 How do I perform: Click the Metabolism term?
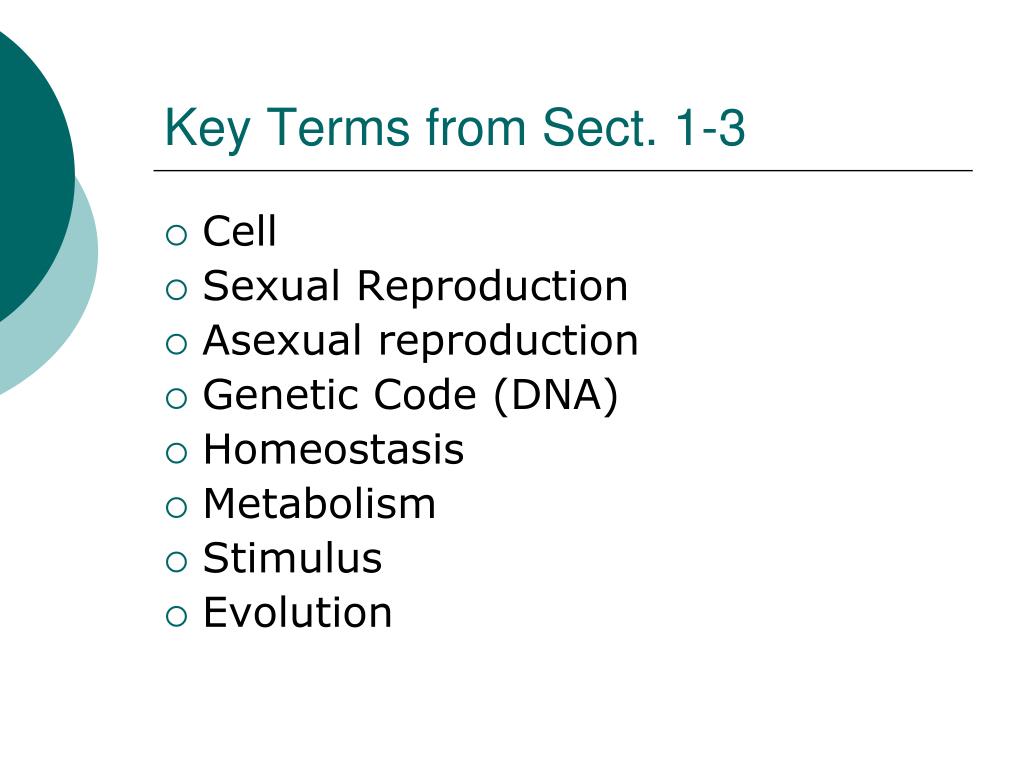coord(319,504)
